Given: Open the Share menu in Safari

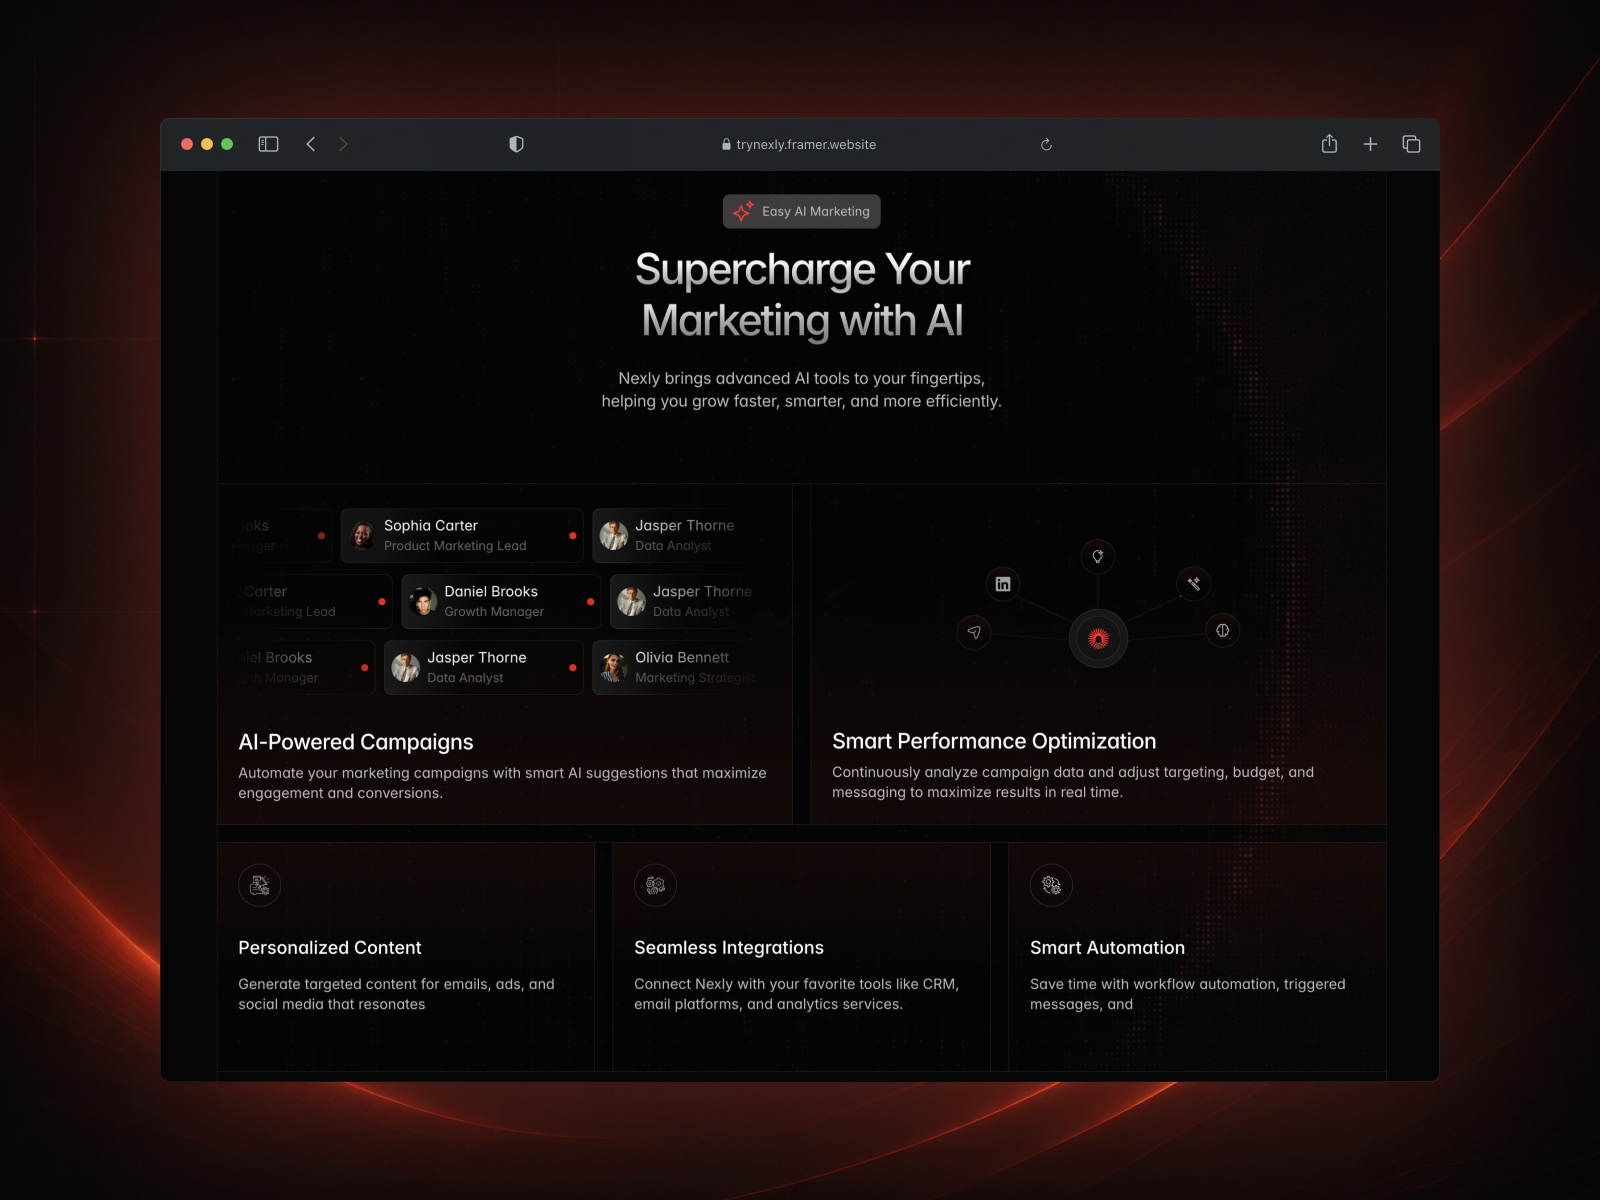Looking at the screenshot, I should click(1329, 144).
